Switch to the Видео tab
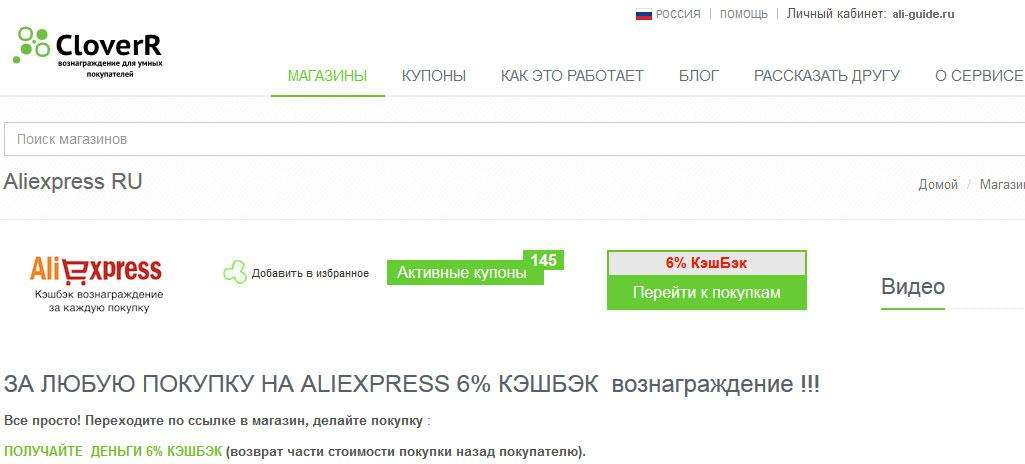 (x=913, y=286)
